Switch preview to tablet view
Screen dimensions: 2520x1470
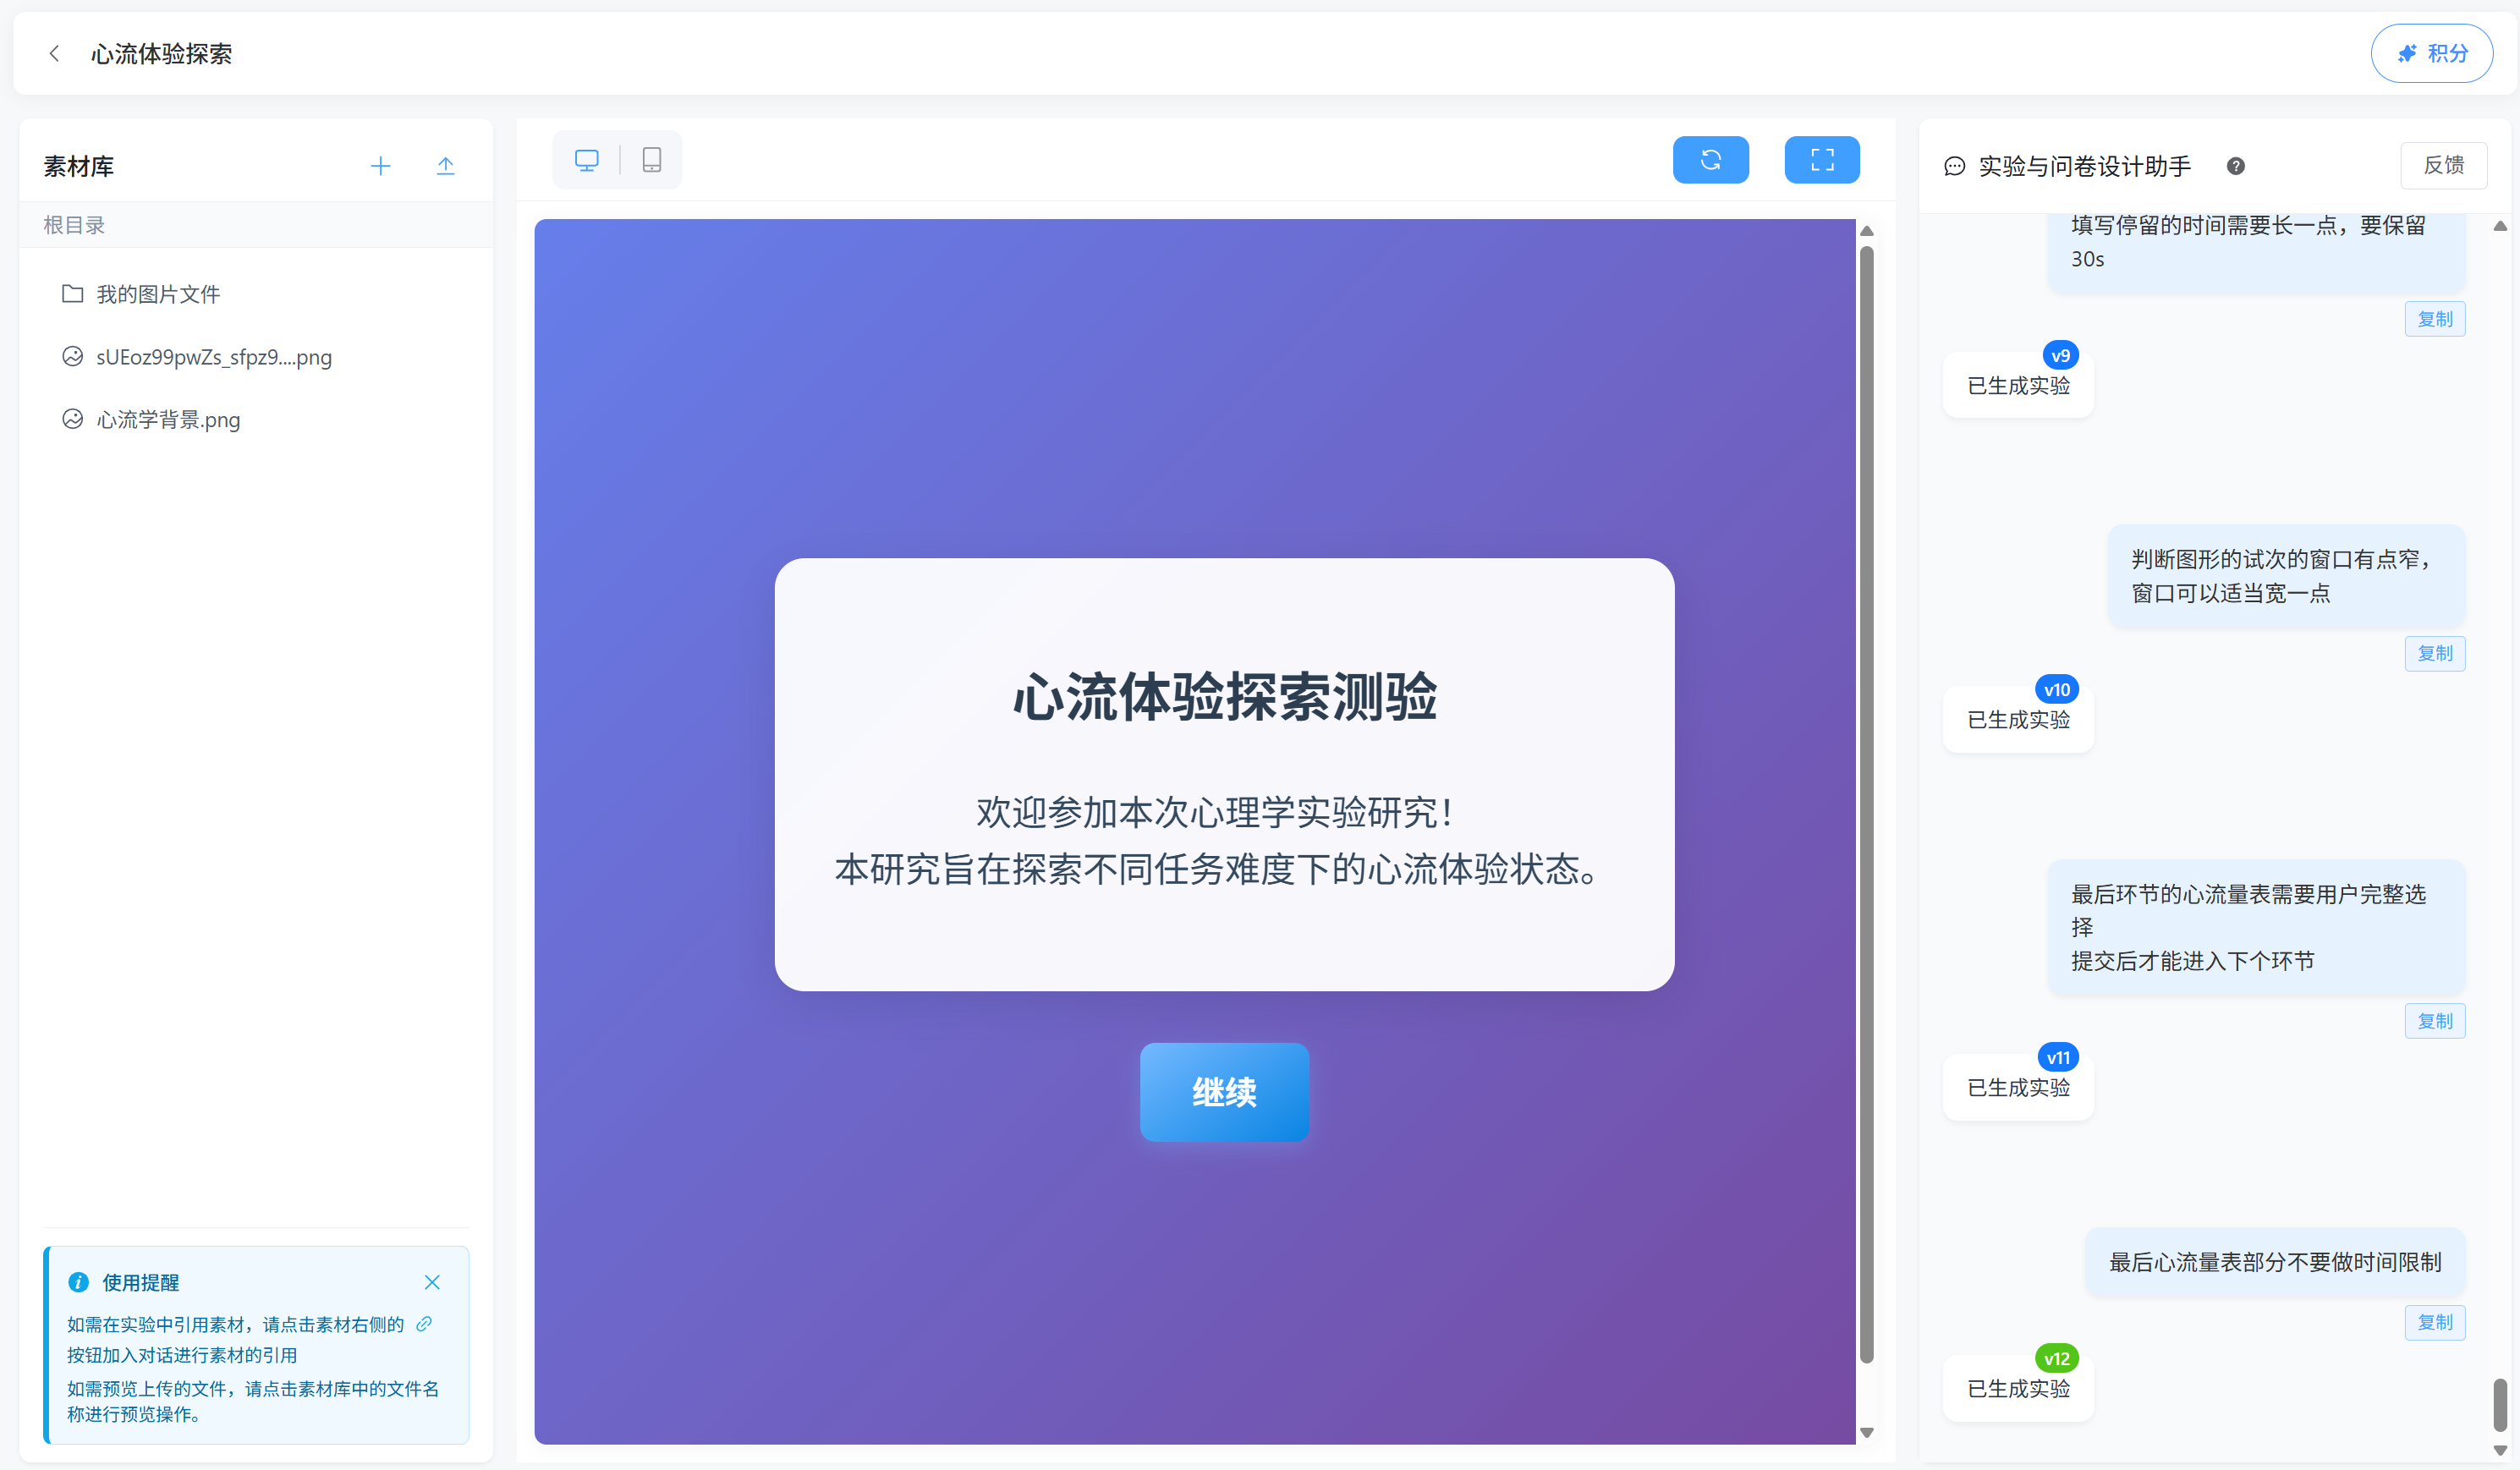(652, 160)
